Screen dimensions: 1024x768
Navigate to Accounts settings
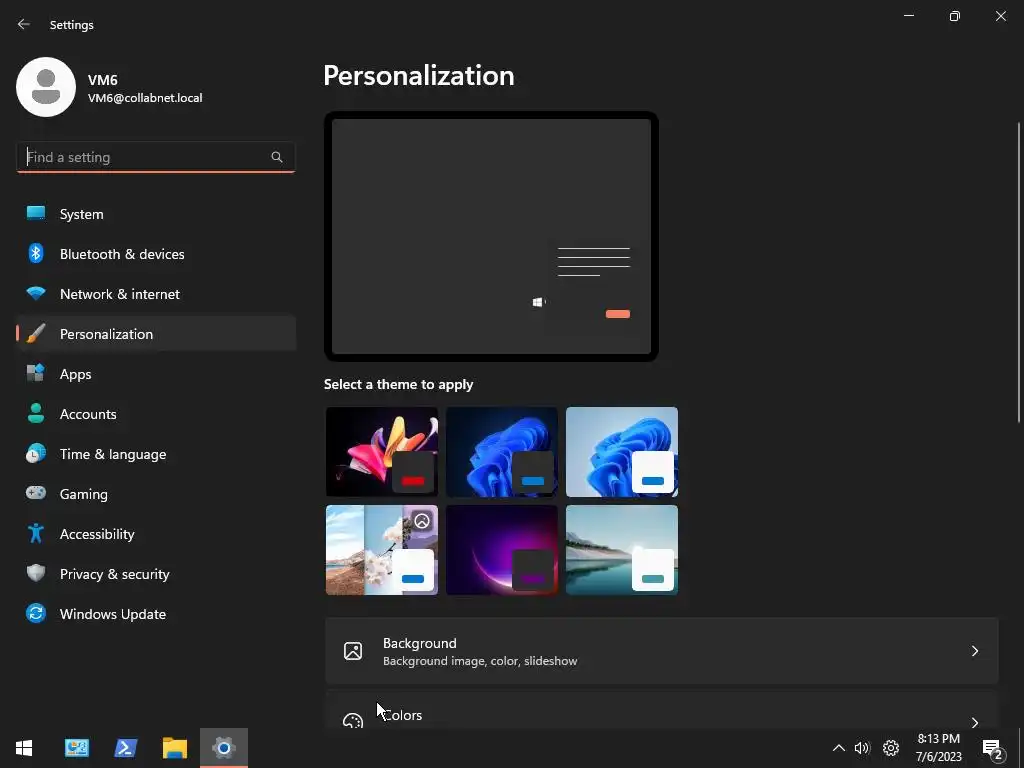tap(155, 413)
